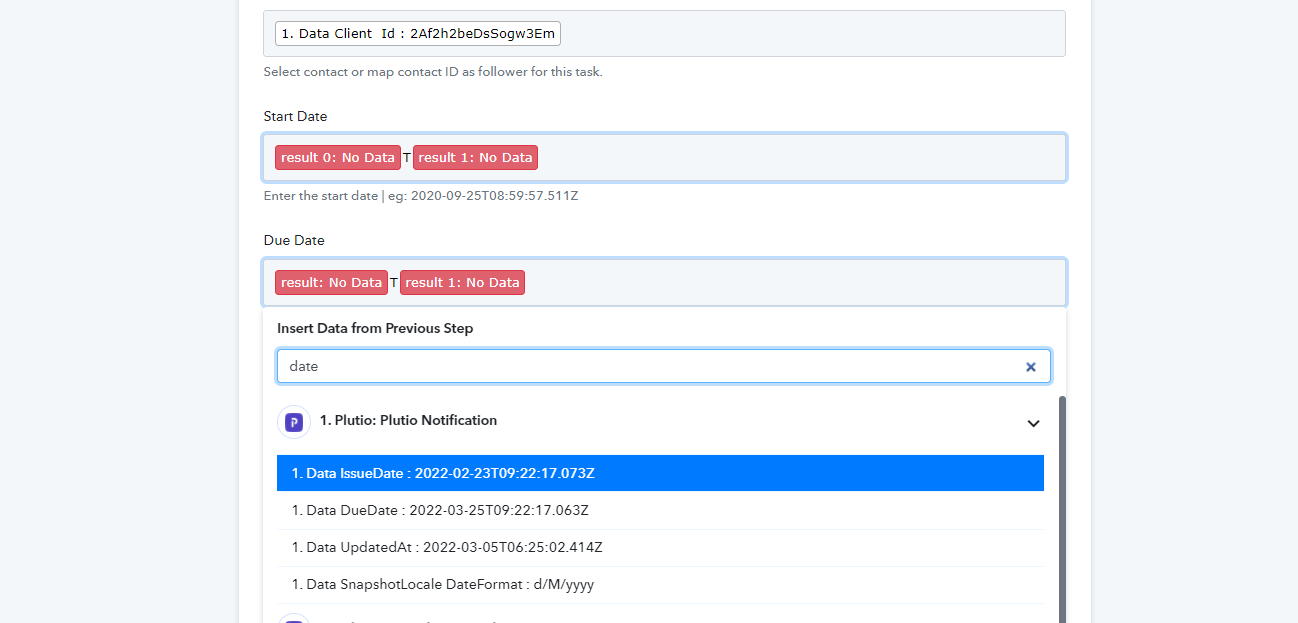Click '1. Plutio: Plutio Notification' header title

(x=408, y=420)
